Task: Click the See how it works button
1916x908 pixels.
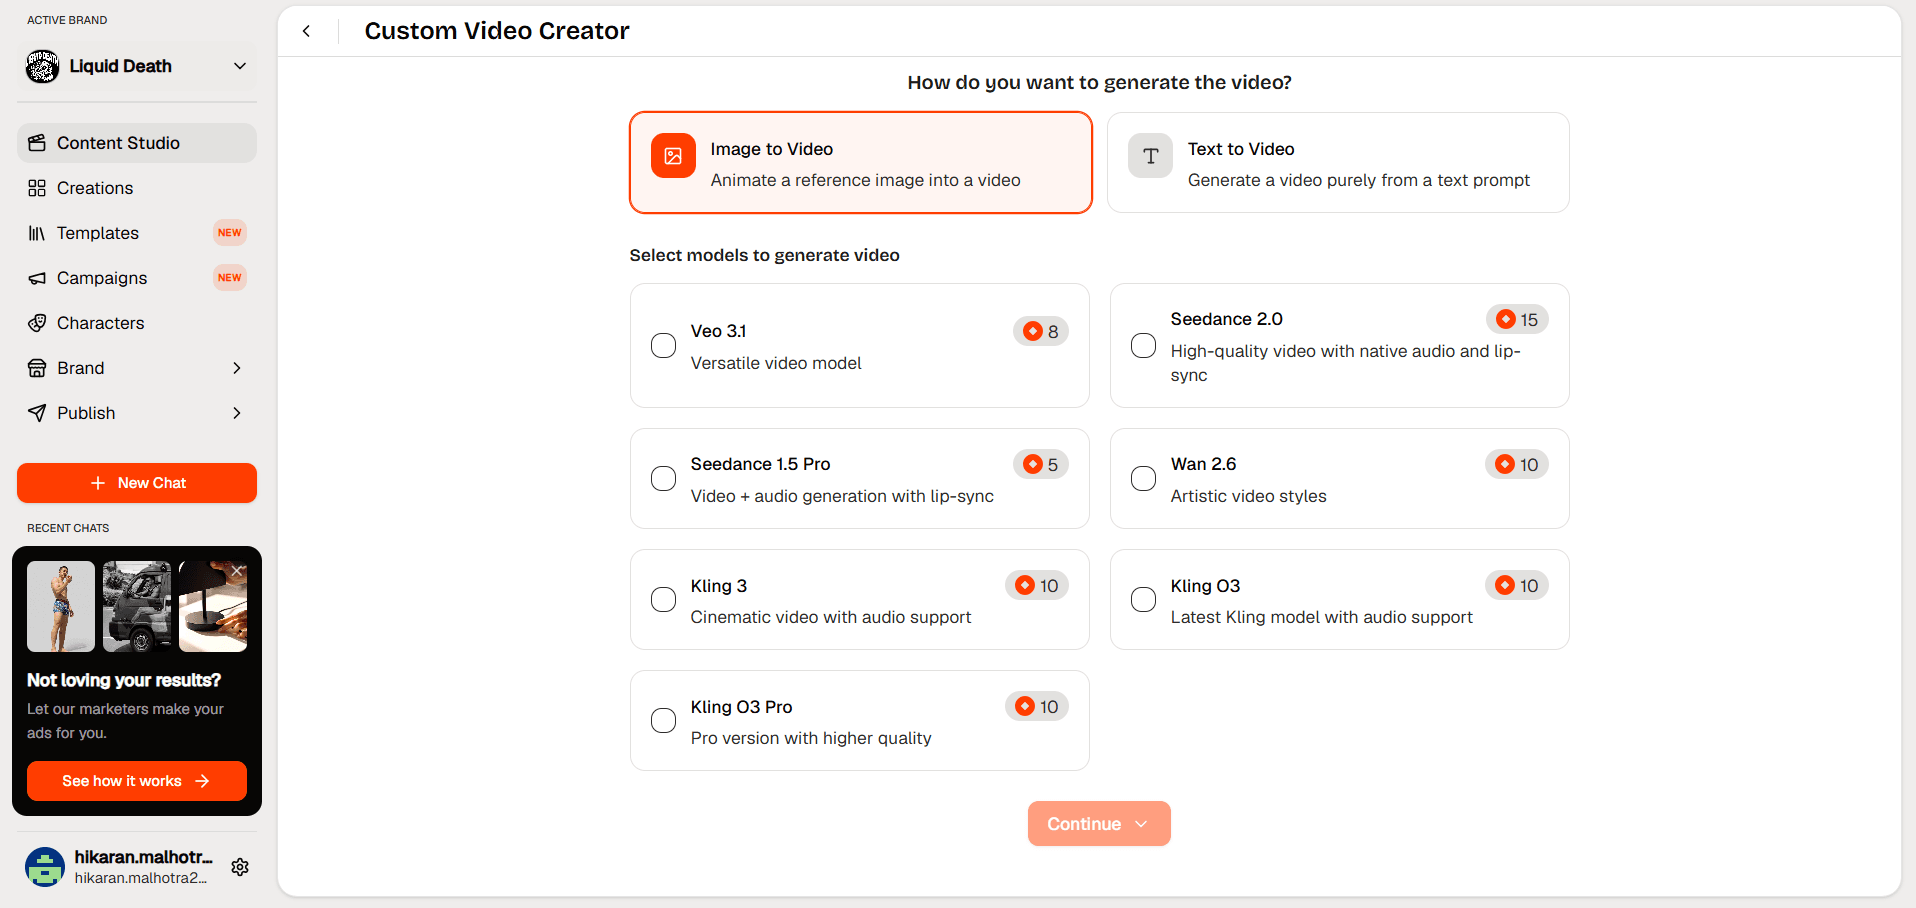Action: (137, 781)
